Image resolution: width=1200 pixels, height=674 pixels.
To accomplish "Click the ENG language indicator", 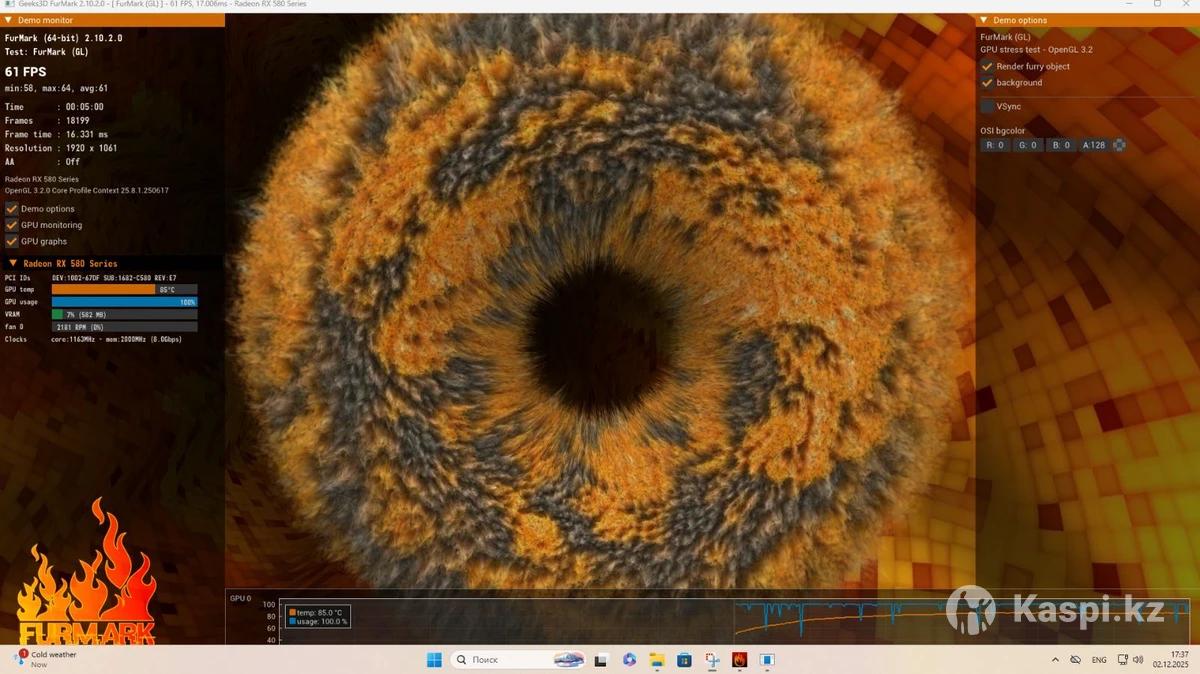I will click(1099, 660).
